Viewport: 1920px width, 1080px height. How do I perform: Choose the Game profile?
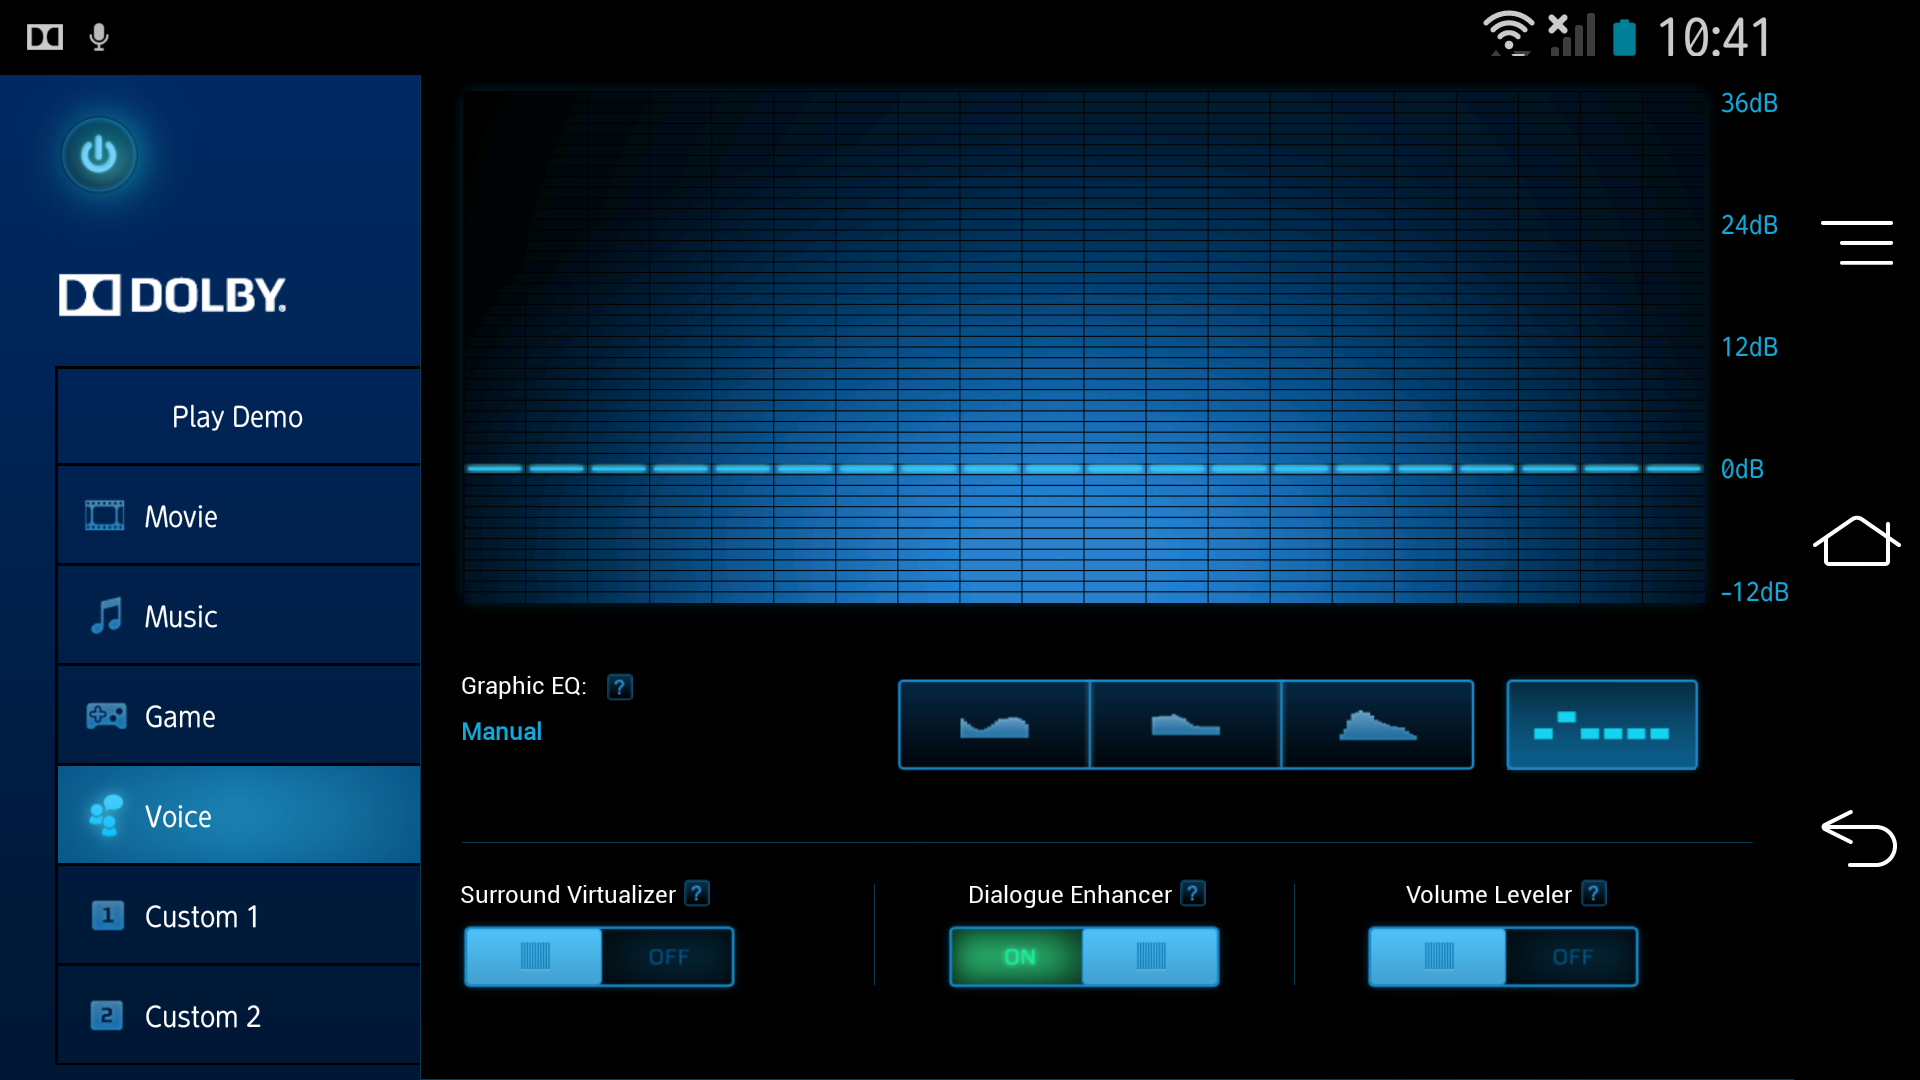pos(239,716)
